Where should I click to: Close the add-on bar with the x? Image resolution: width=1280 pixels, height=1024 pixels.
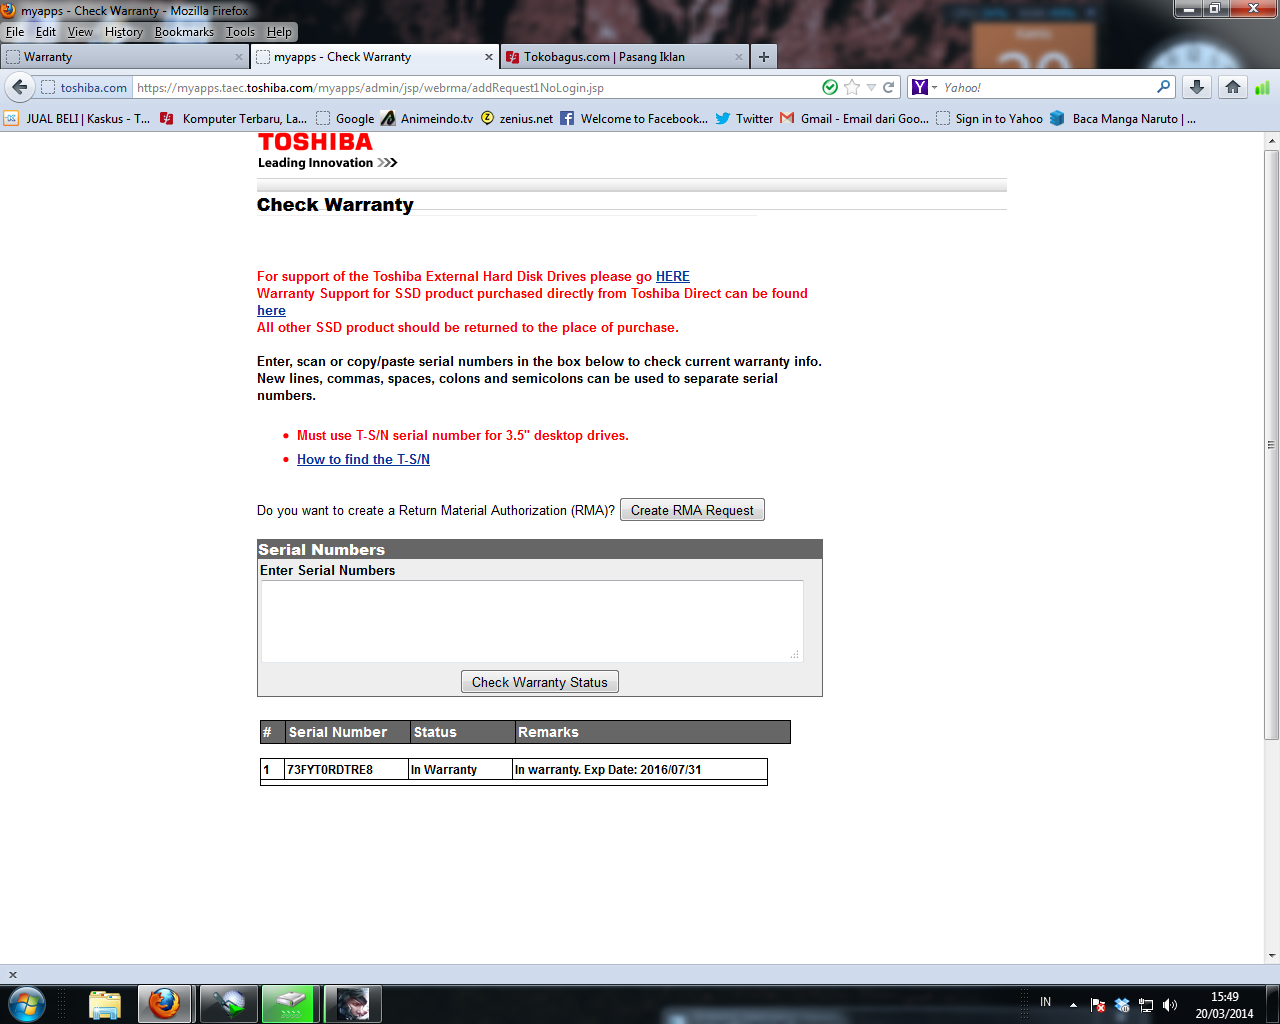[x=12, y=974]
